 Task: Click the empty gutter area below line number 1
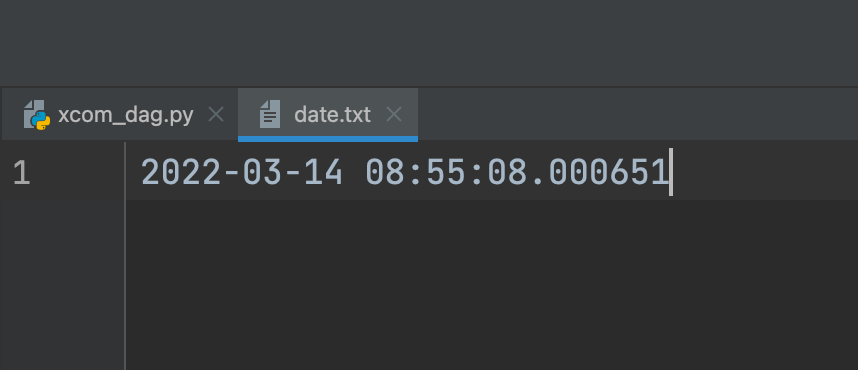[62, 285]
